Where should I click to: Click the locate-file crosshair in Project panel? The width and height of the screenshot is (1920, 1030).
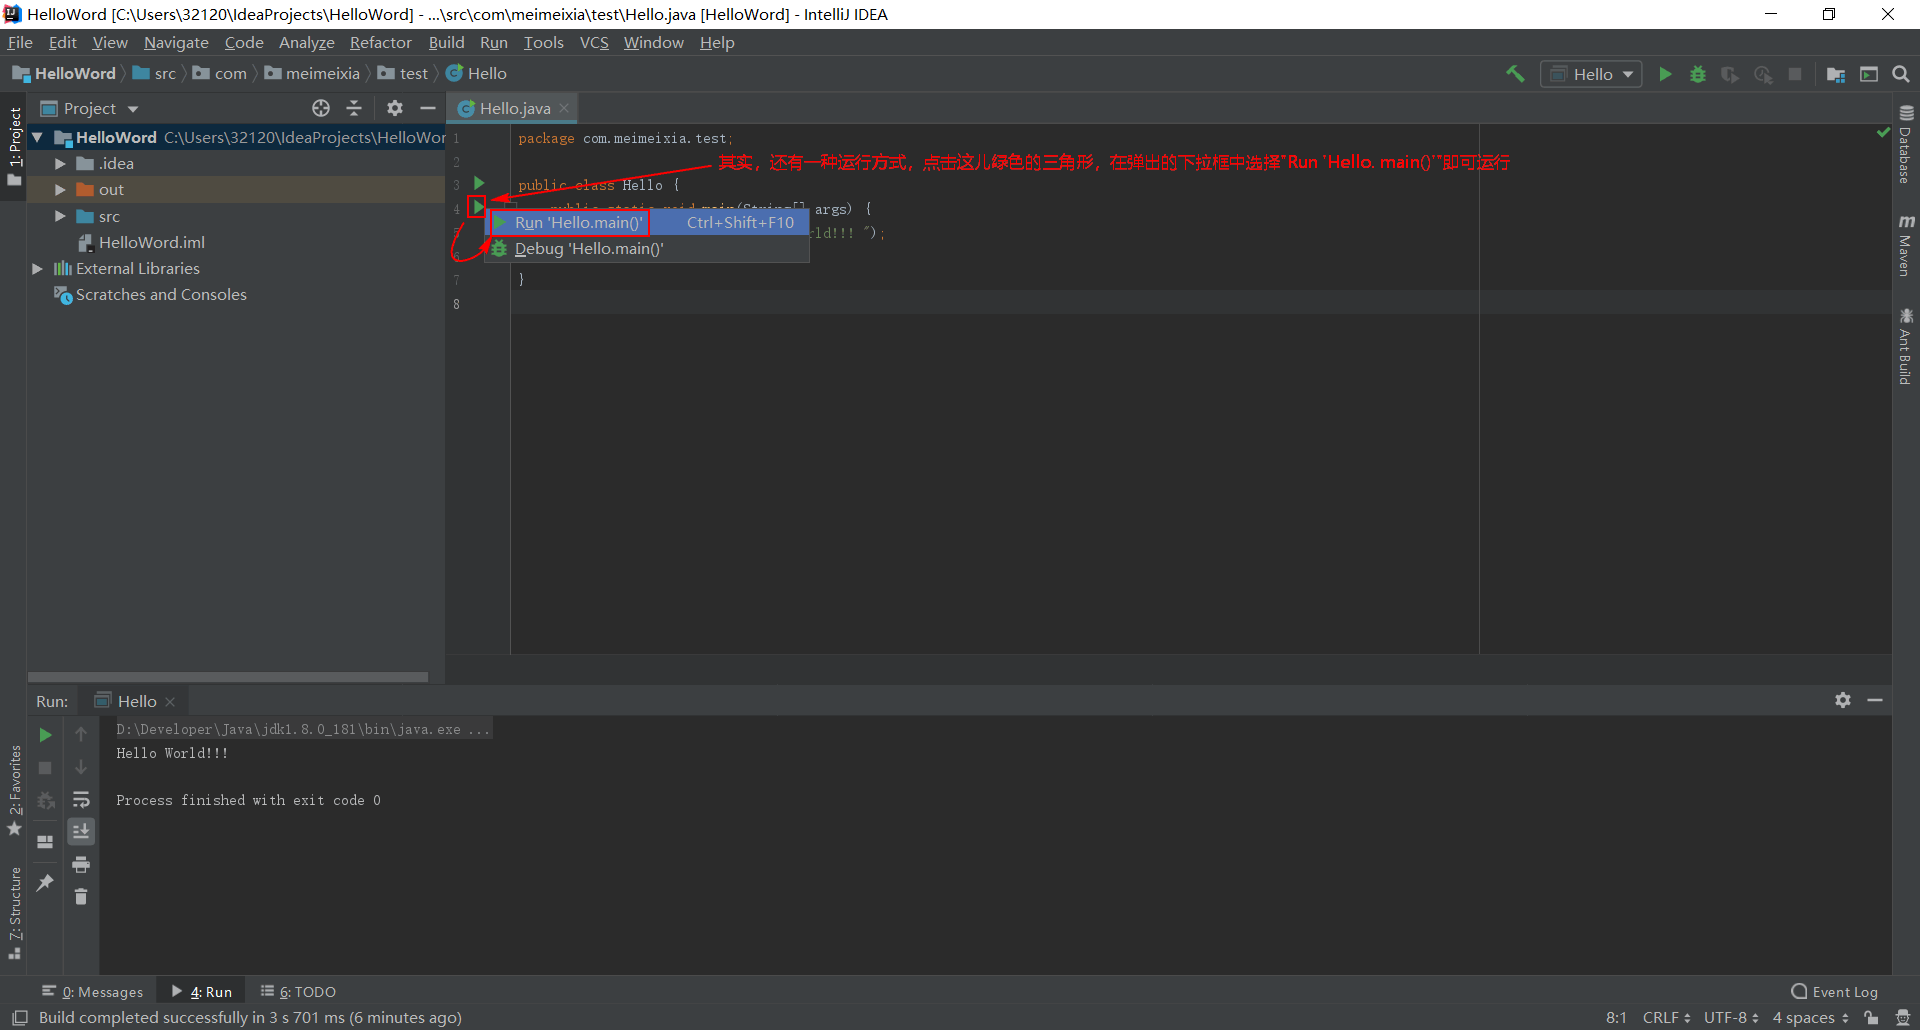[321, 108]
